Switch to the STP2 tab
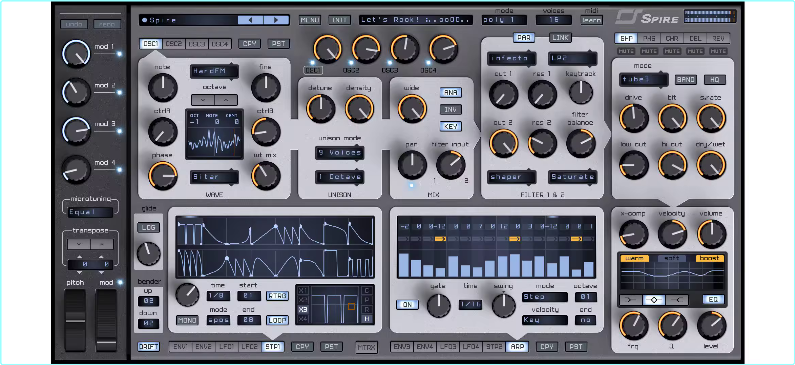795x365 pixels. (494, 347)
